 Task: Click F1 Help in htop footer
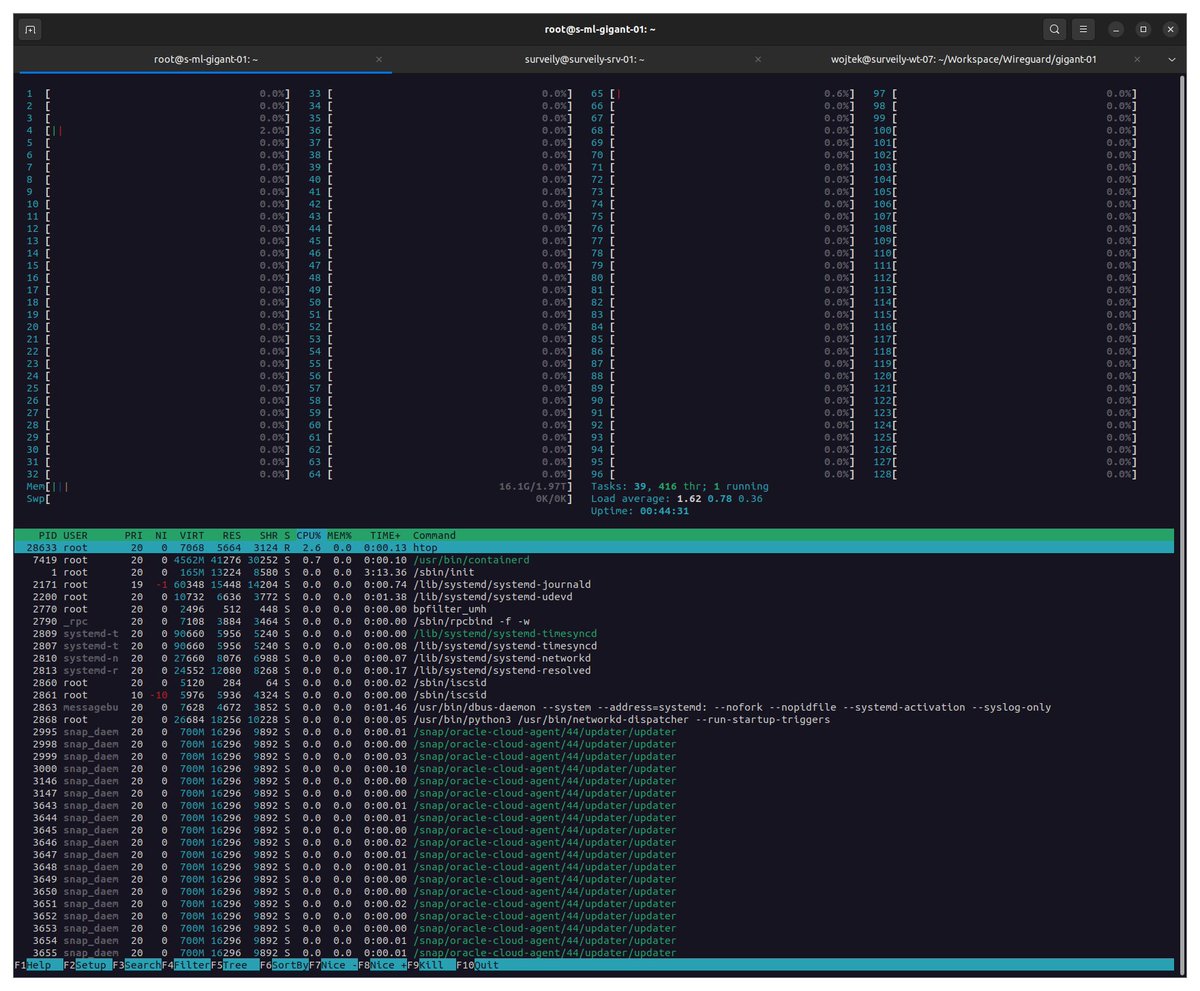[38, 965]
